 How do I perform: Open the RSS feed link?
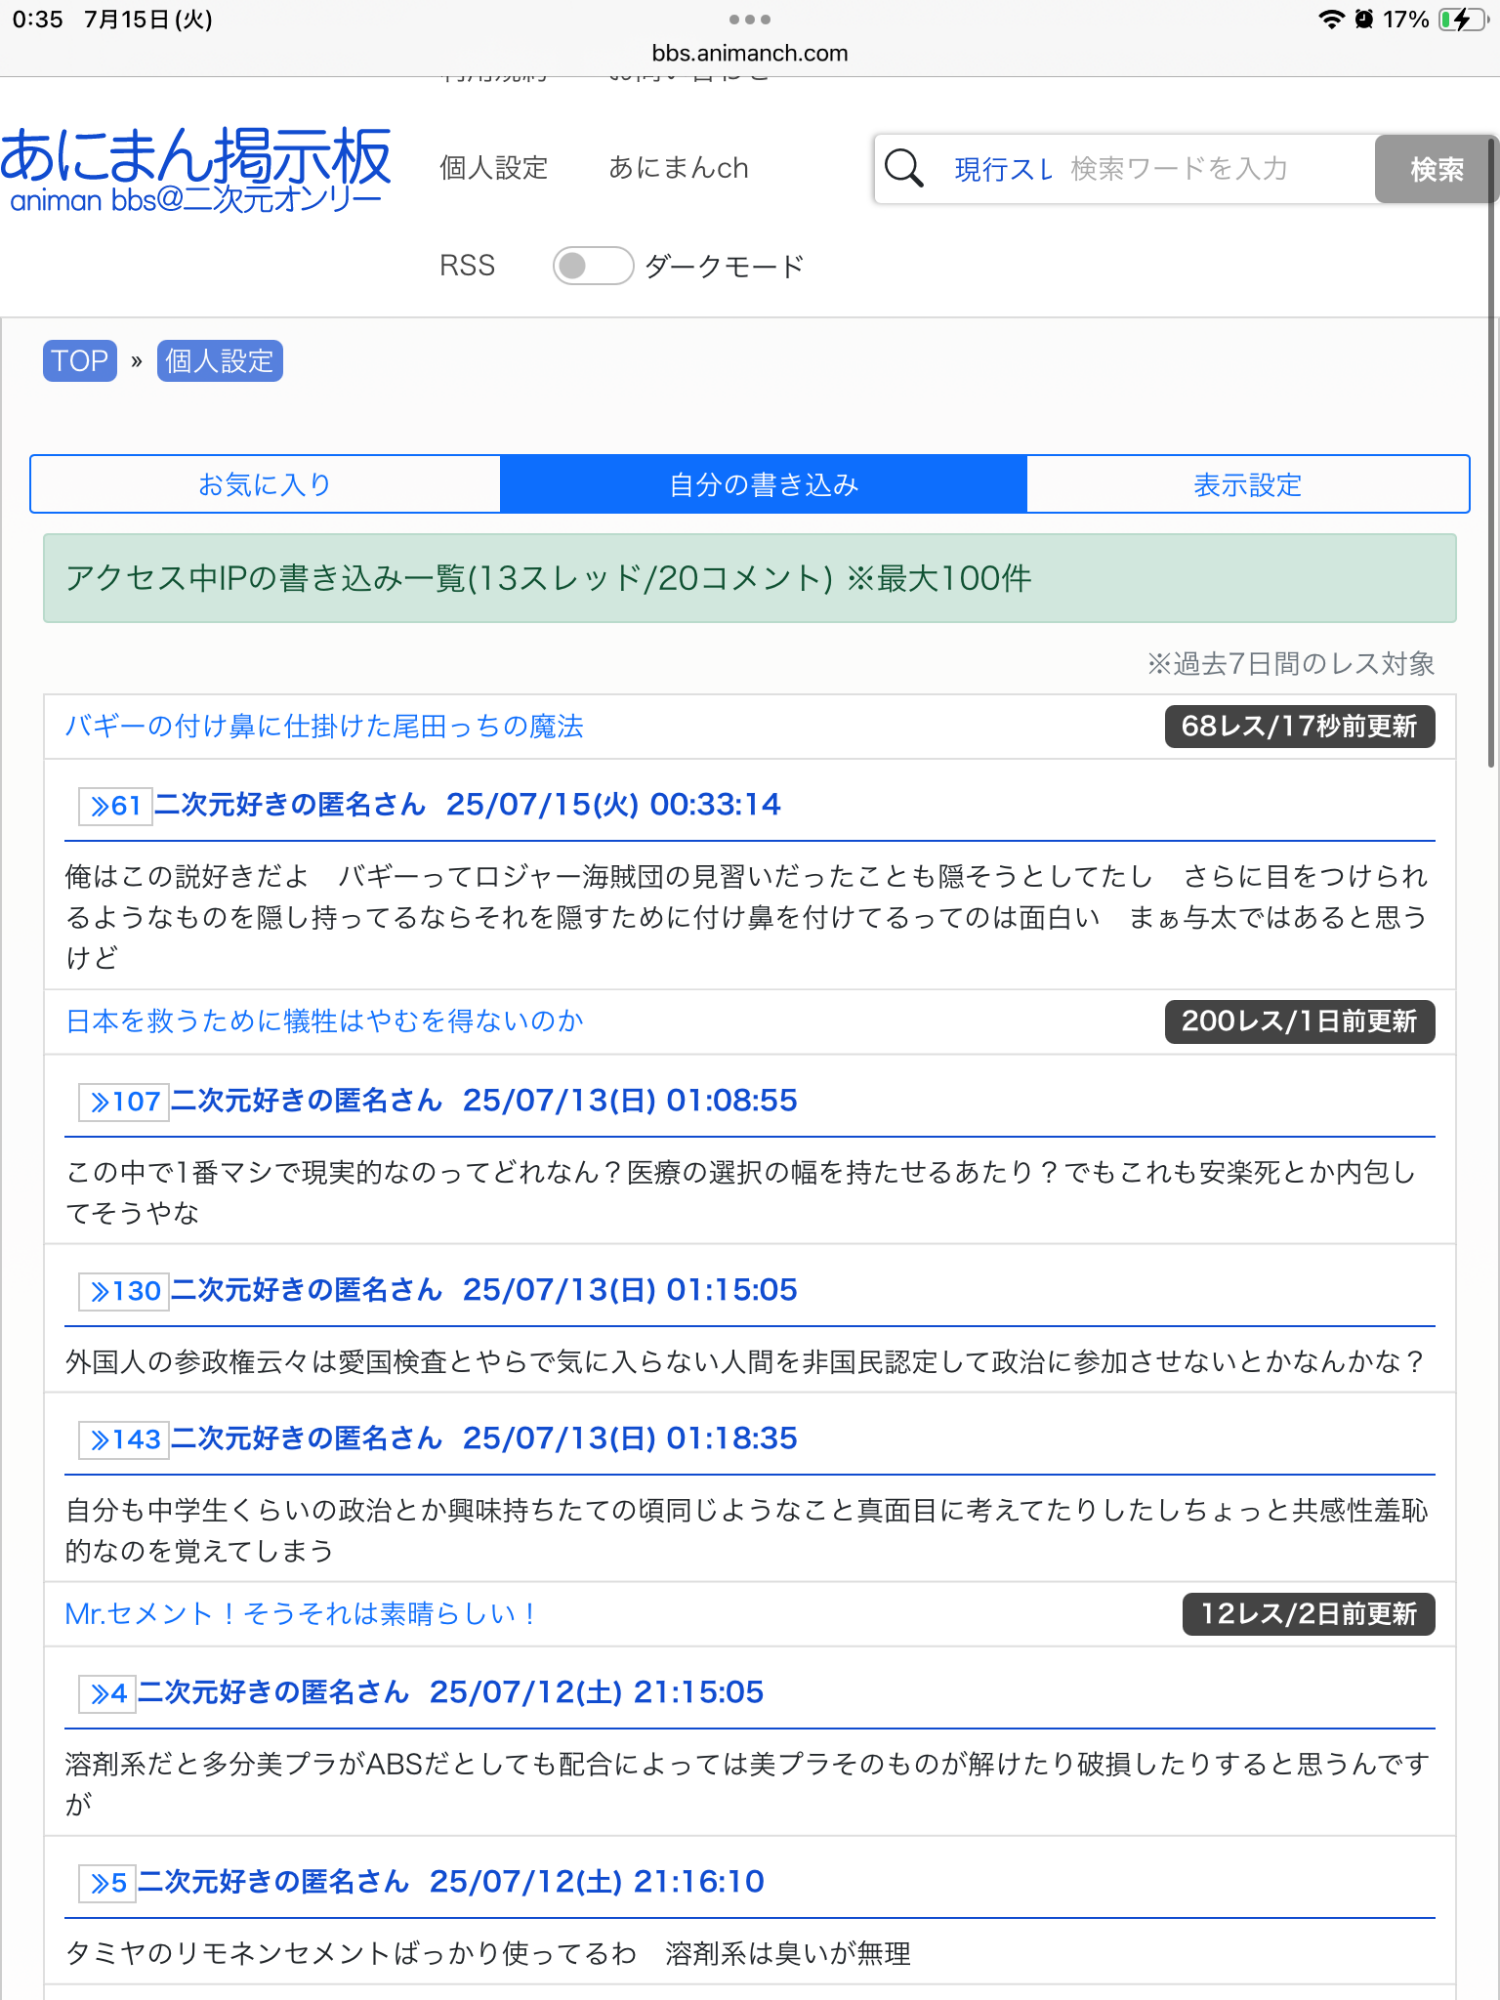tap(467, 266)
